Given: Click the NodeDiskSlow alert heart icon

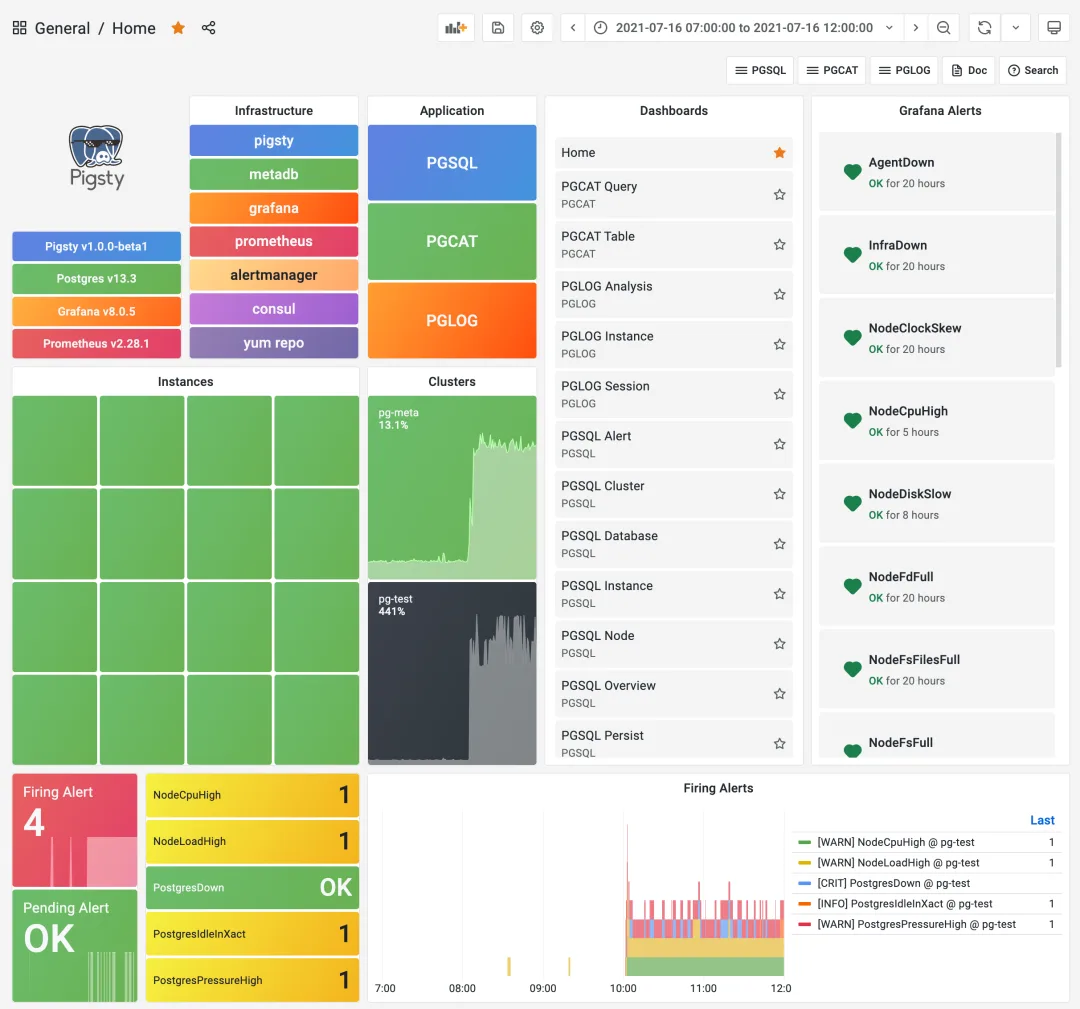Looking at the screenshot, I should [853, 503].
